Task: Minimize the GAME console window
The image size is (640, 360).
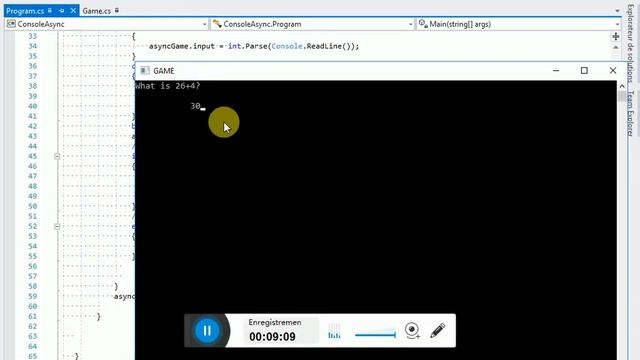Action: click(556, 71)
